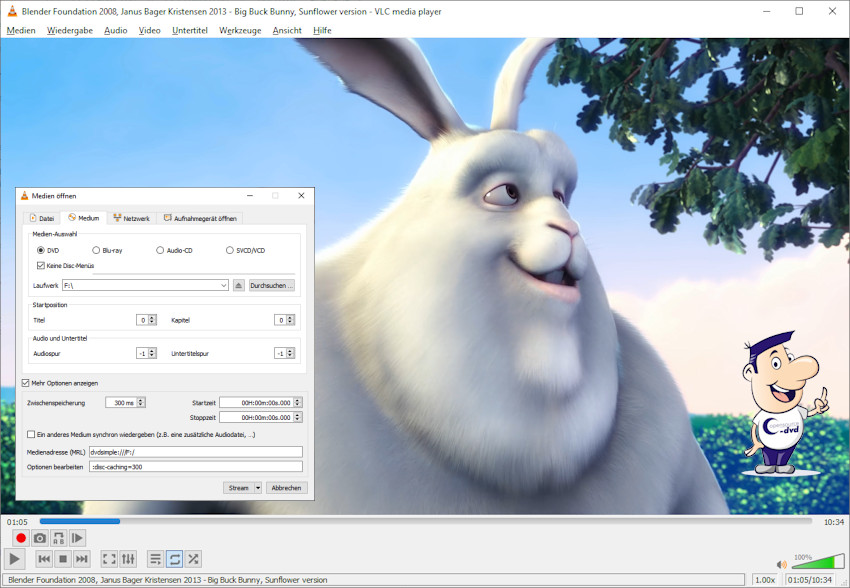Click the A-B loop button
Viewport: 850px width, 588px height.
point(59,538)
